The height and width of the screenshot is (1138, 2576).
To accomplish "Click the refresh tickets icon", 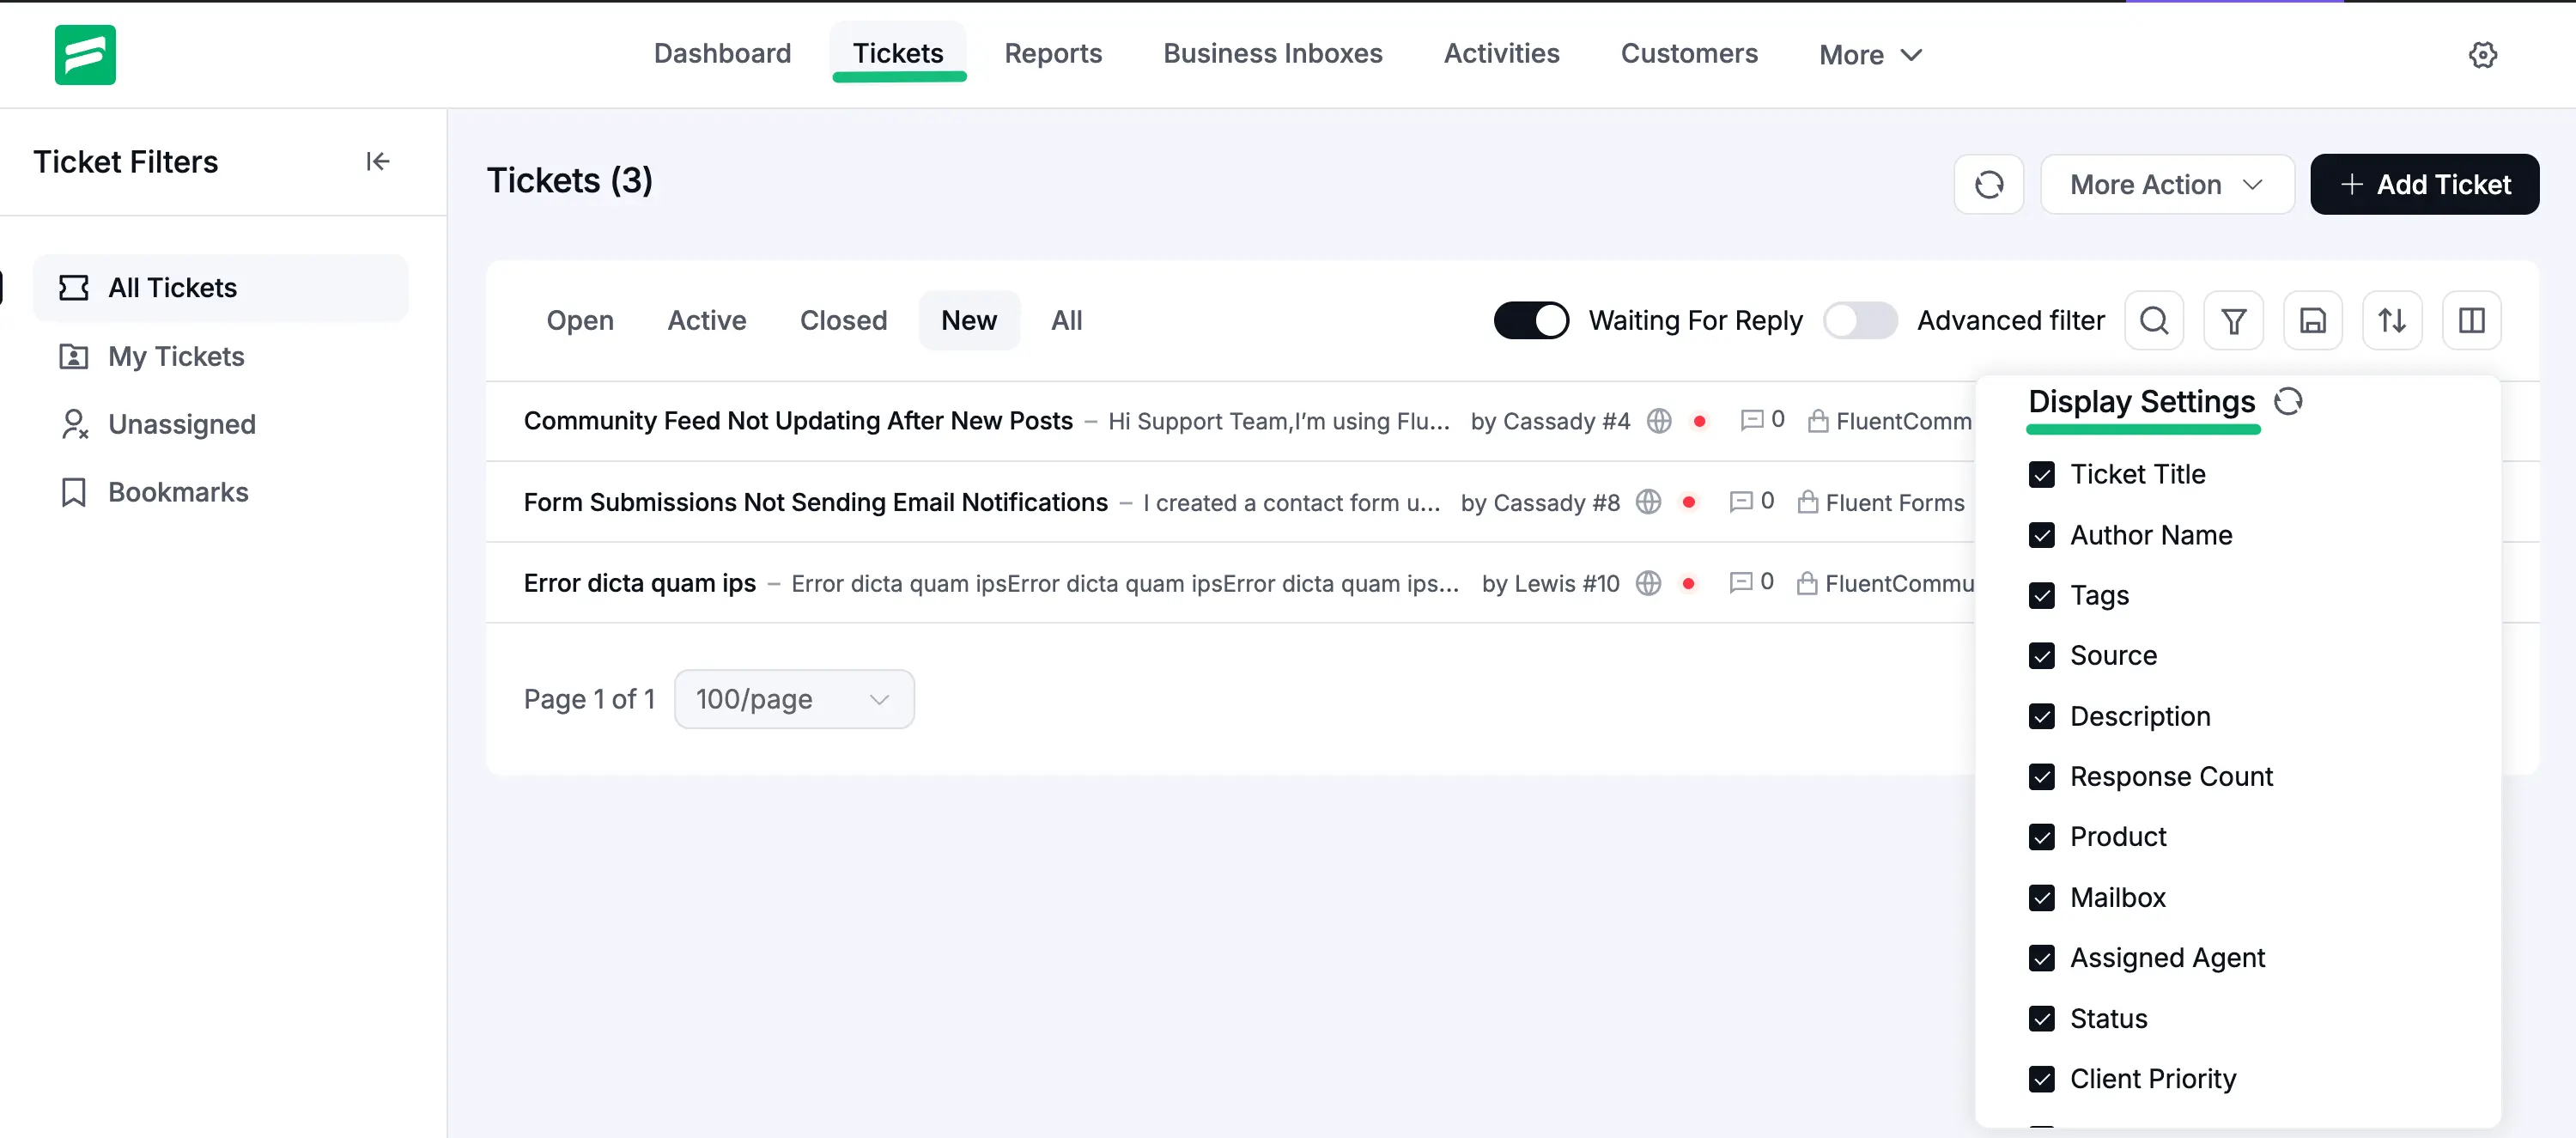I will click(1988, 184).
